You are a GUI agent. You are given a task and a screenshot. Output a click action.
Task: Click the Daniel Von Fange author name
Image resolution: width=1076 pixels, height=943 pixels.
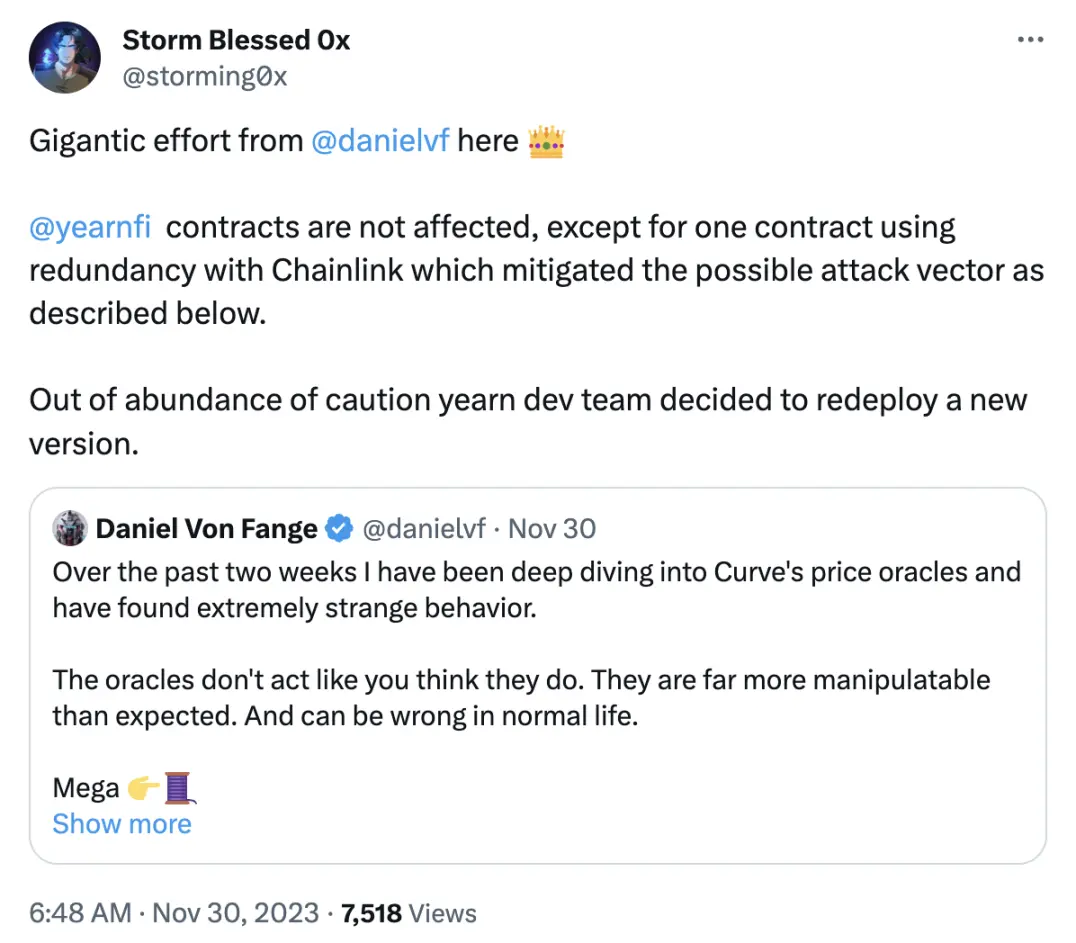(x=206, y=528)
